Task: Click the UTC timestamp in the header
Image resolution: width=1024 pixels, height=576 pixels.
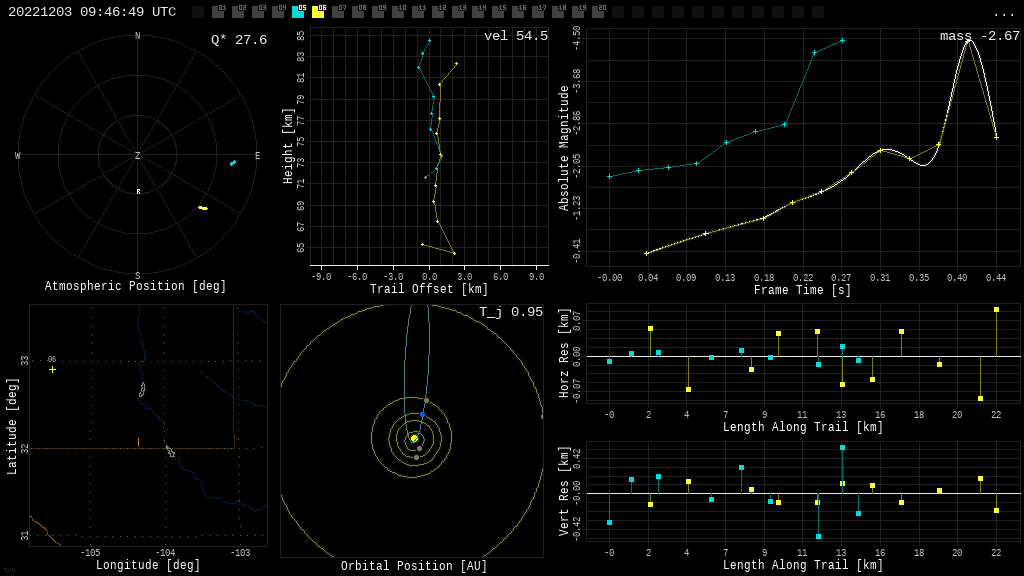Action: [x=92, y=12]
